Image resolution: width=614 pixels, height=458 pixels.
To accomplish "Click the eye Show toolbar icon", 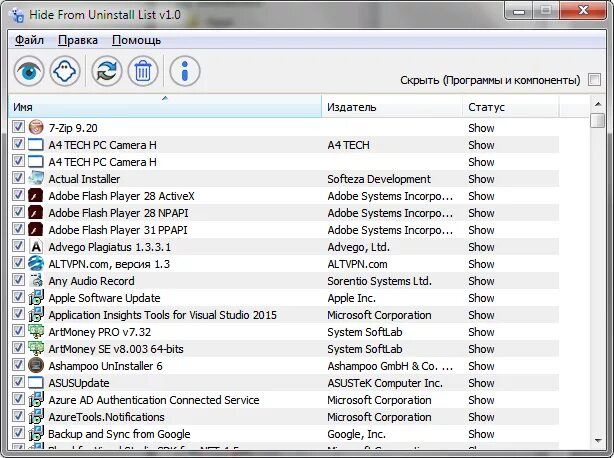I will pos(29,71).
